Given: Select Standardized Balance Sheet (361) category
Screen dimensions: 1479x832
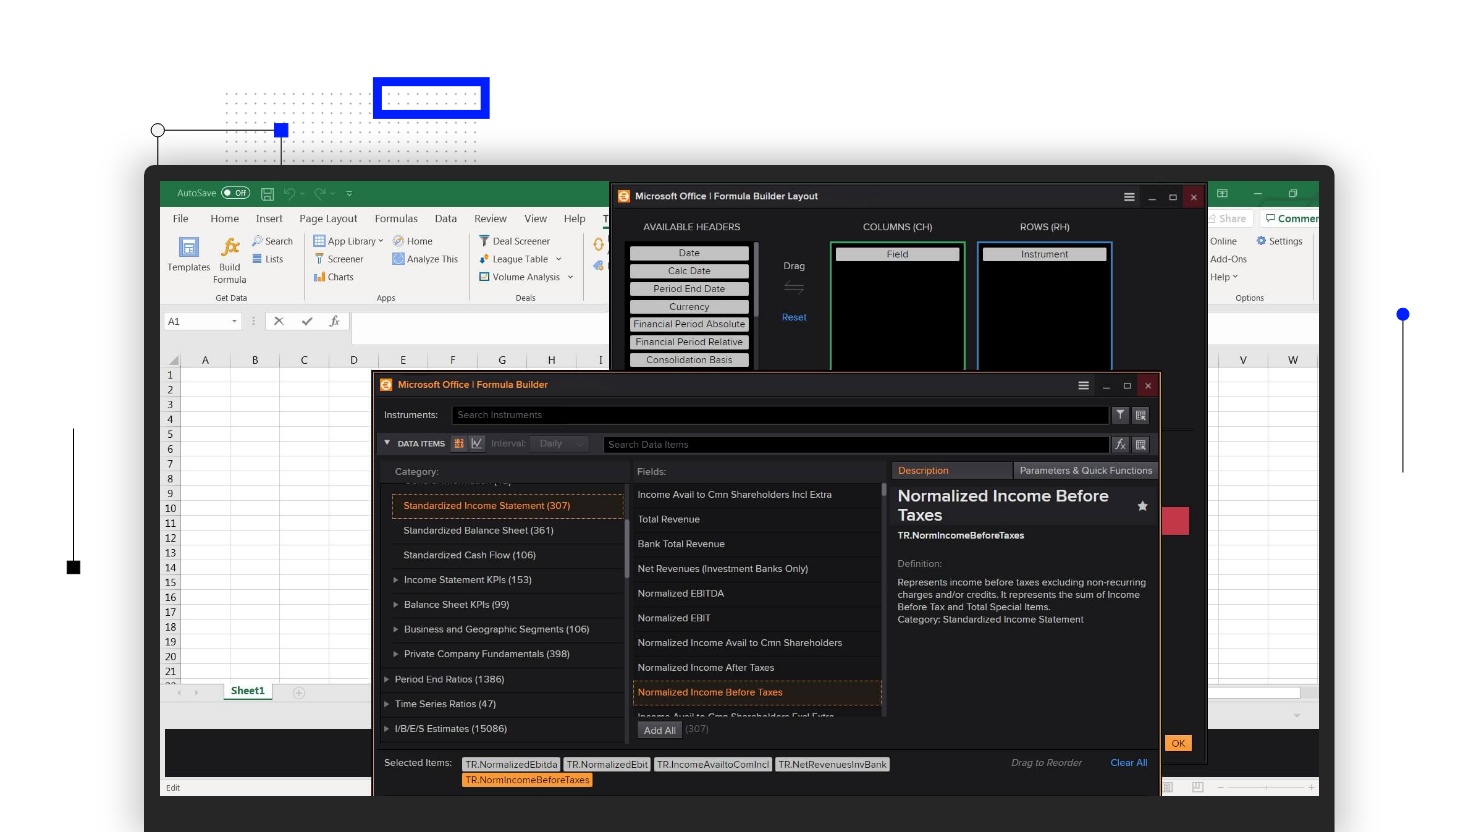Looking at the screenshot, I should point(478,530).
